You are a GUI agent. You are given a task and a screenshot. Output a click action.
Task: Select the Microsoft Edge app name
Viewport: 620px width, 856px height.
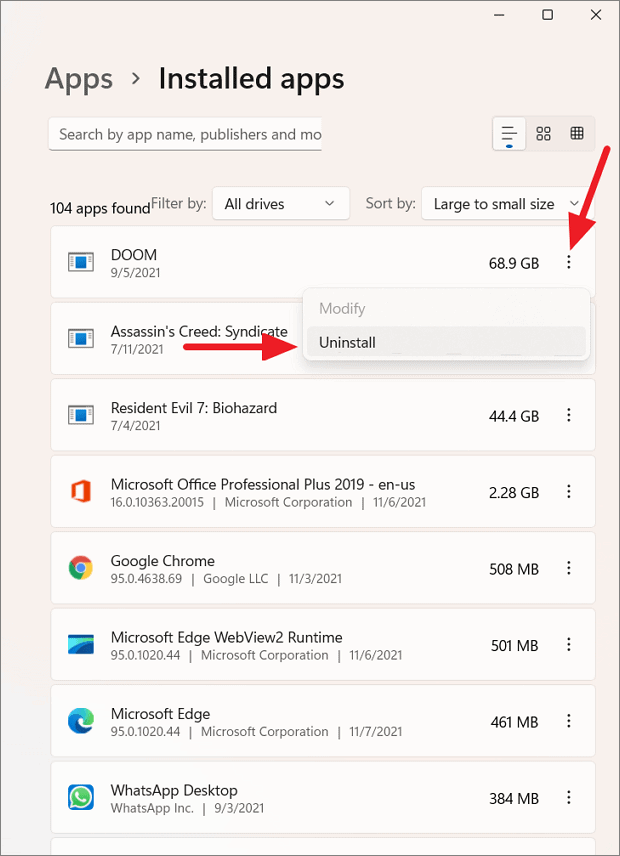[160, 714]
